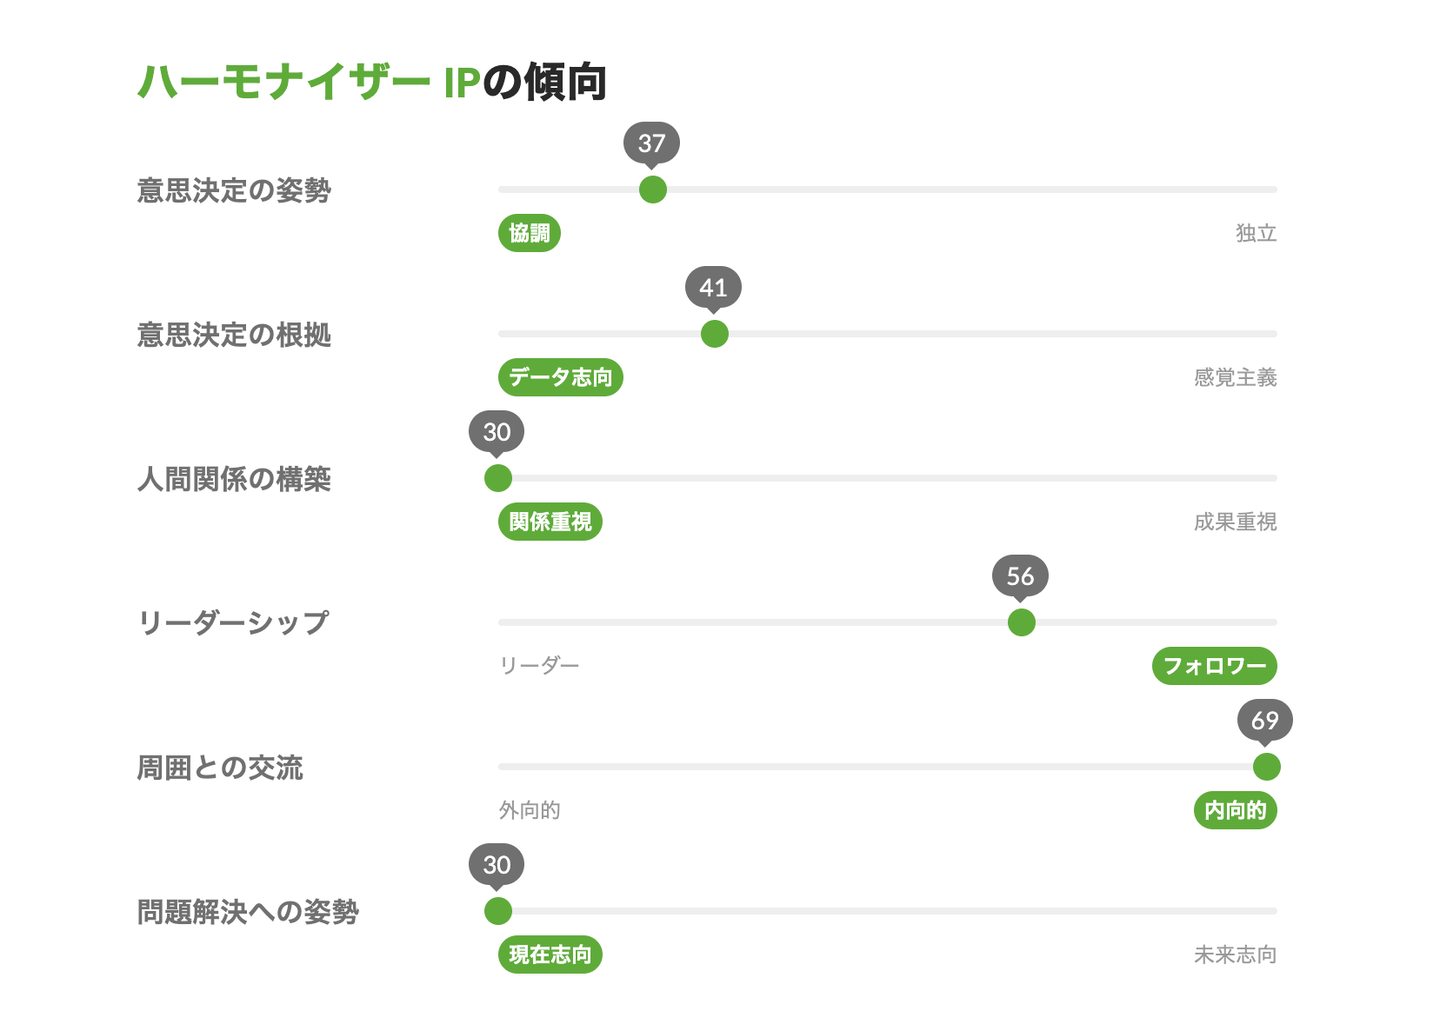Select the green 関係重視 tag
1440x1031 pixels.
[x=550, y=522]
